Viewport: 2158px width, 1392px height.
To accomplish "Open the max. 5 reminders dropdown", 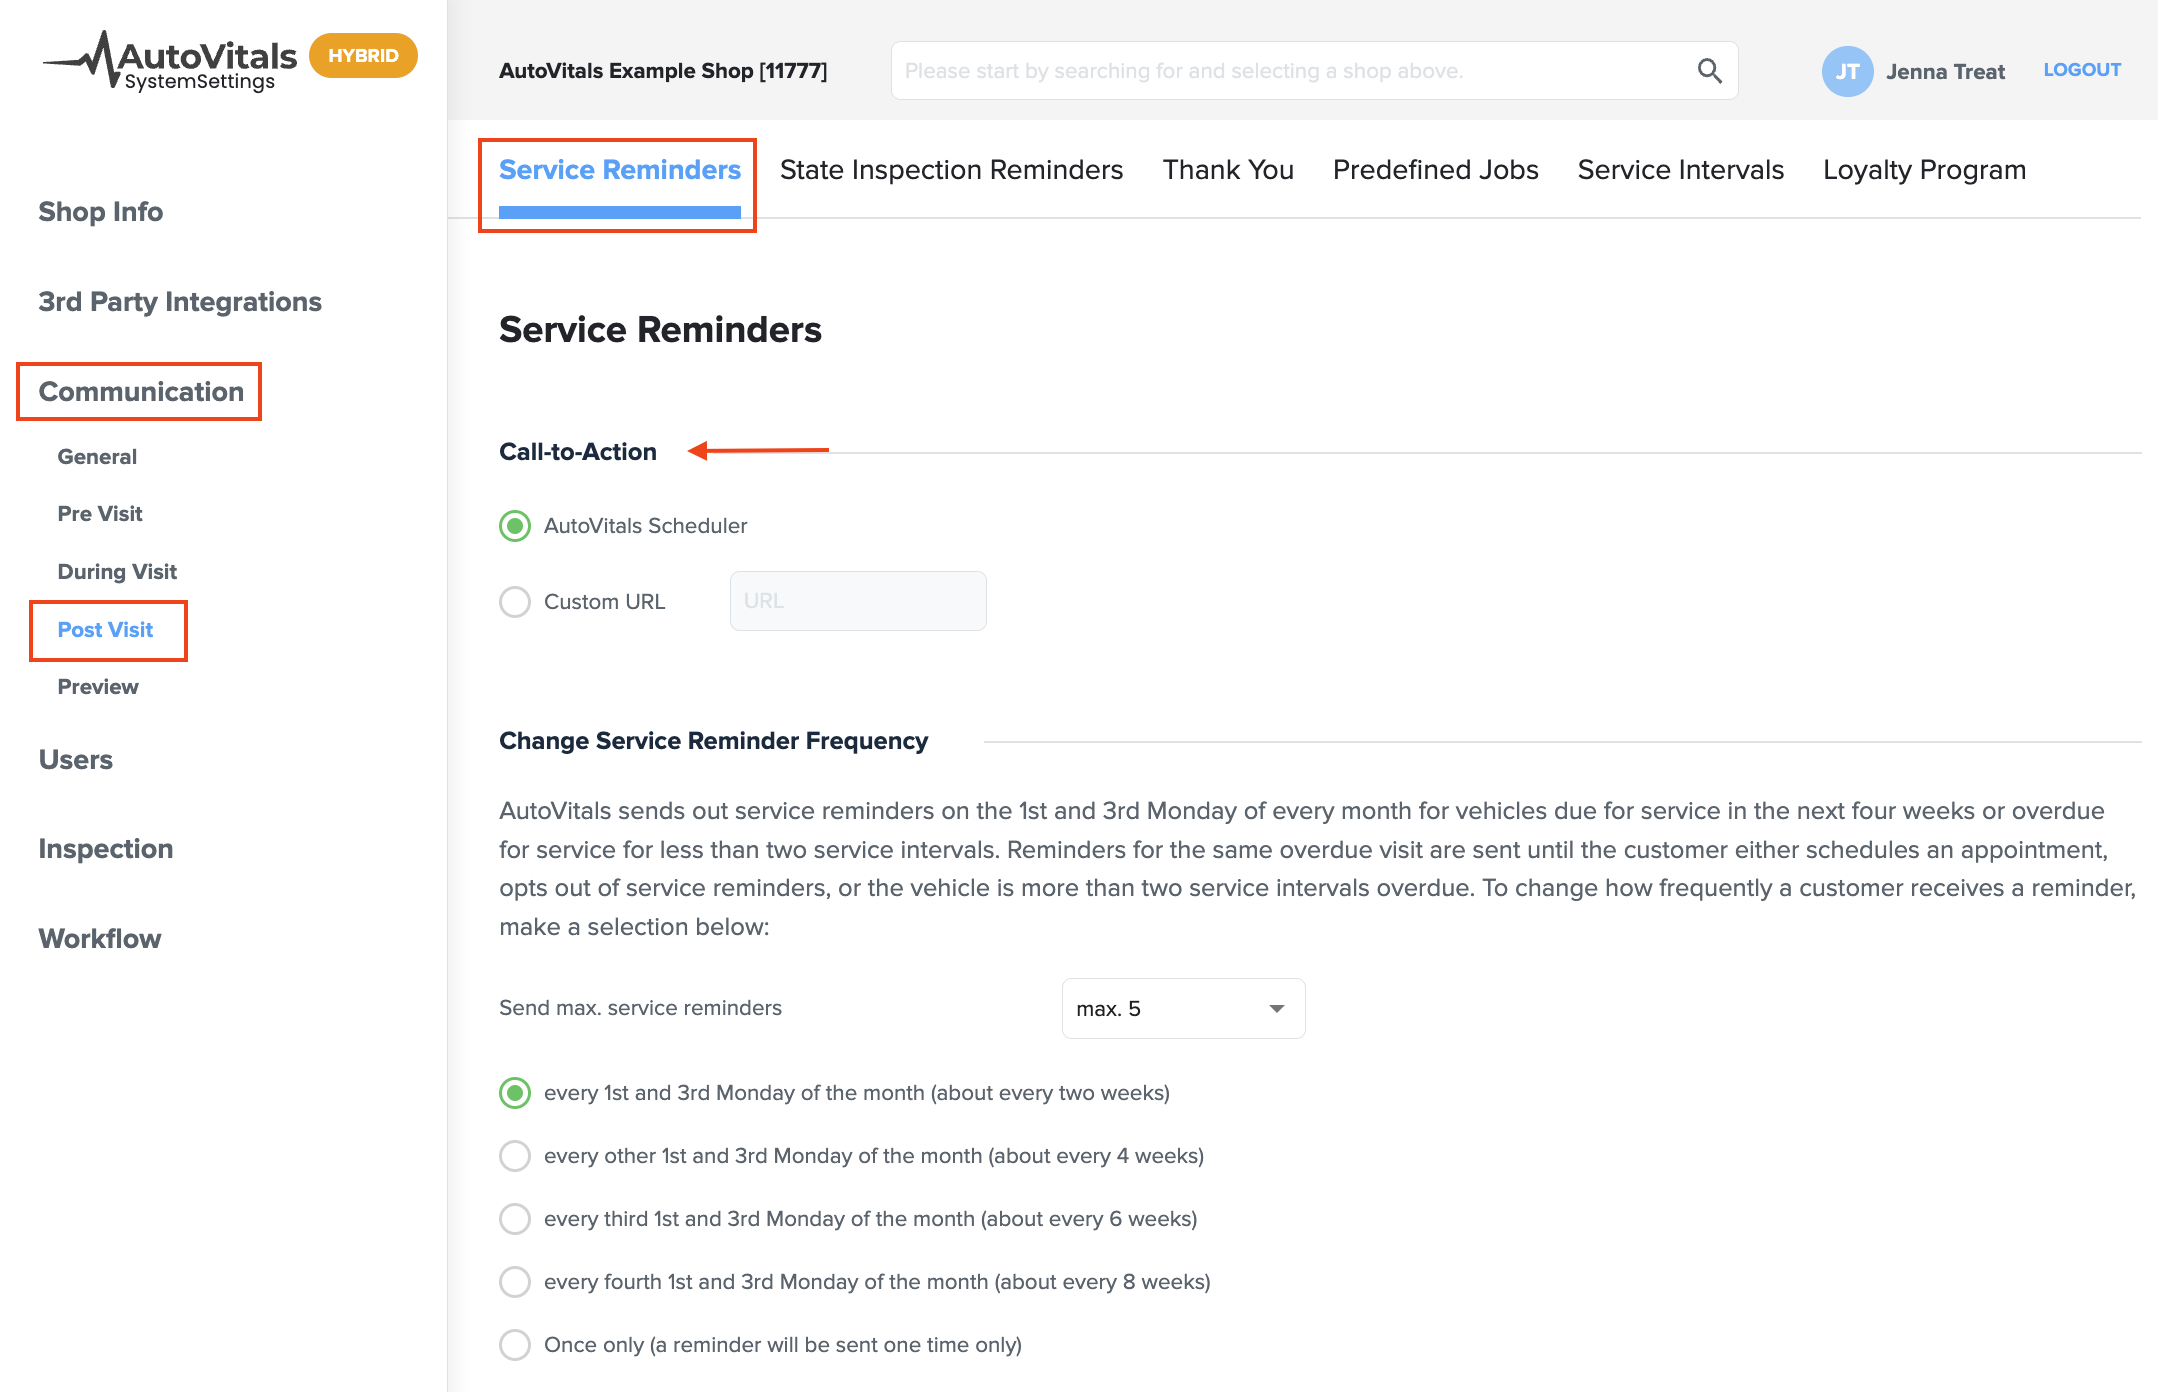I will click(x=1183, y=1008).
